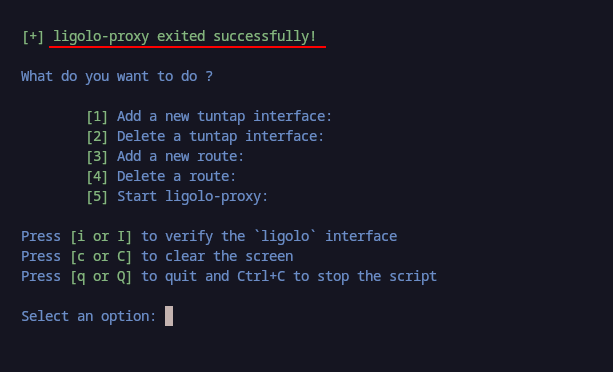Select option [2] Delete a tuntap interface

[x=205, y=136]
